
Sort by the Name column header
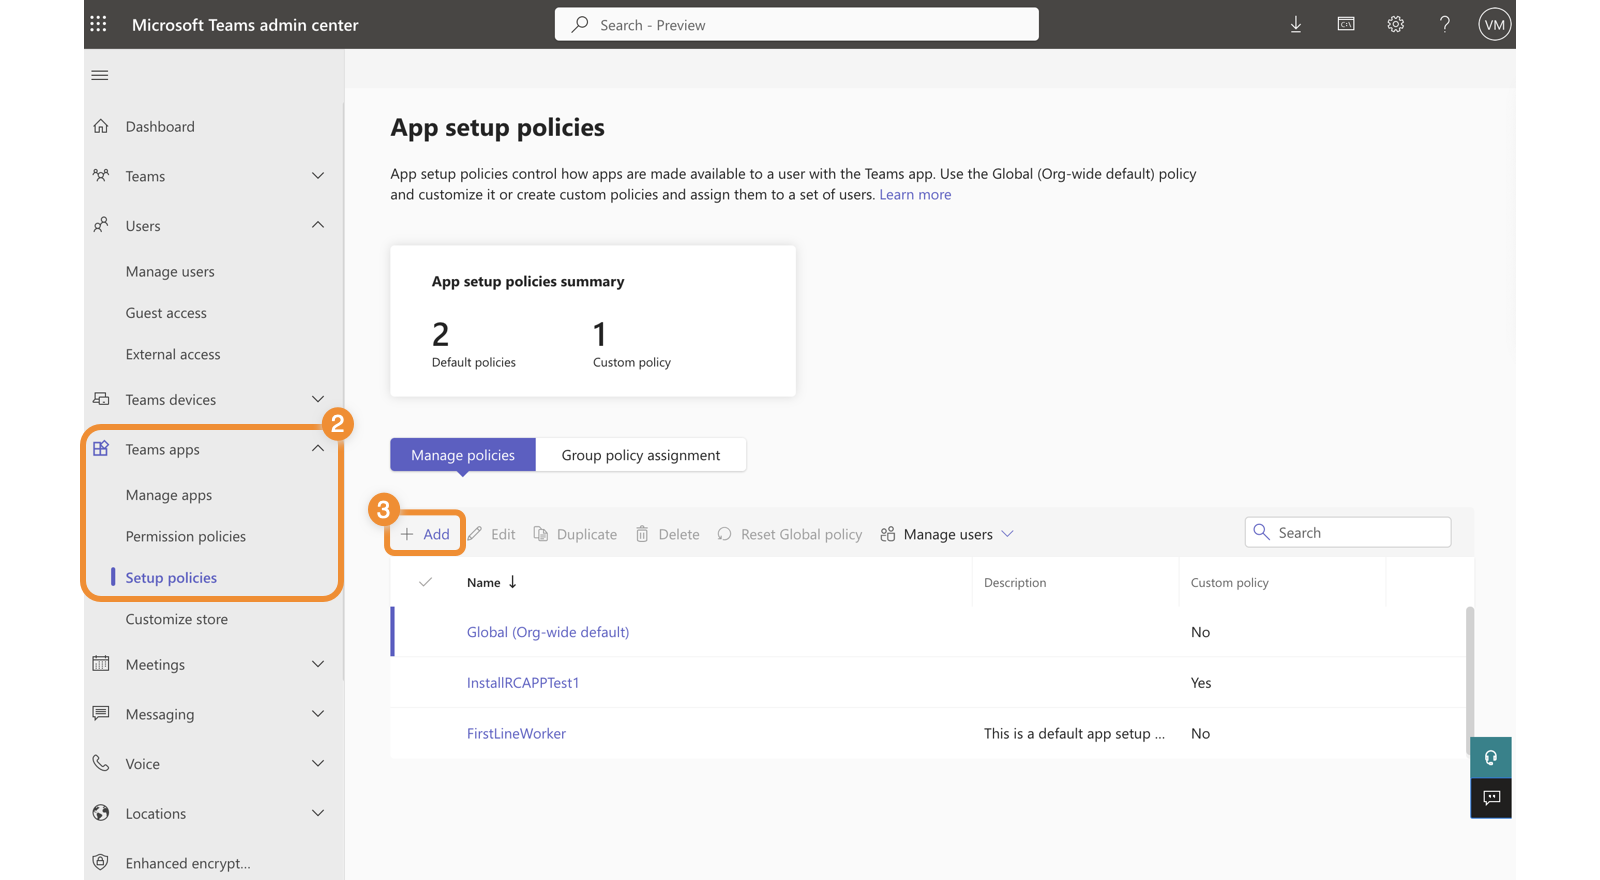491,582
